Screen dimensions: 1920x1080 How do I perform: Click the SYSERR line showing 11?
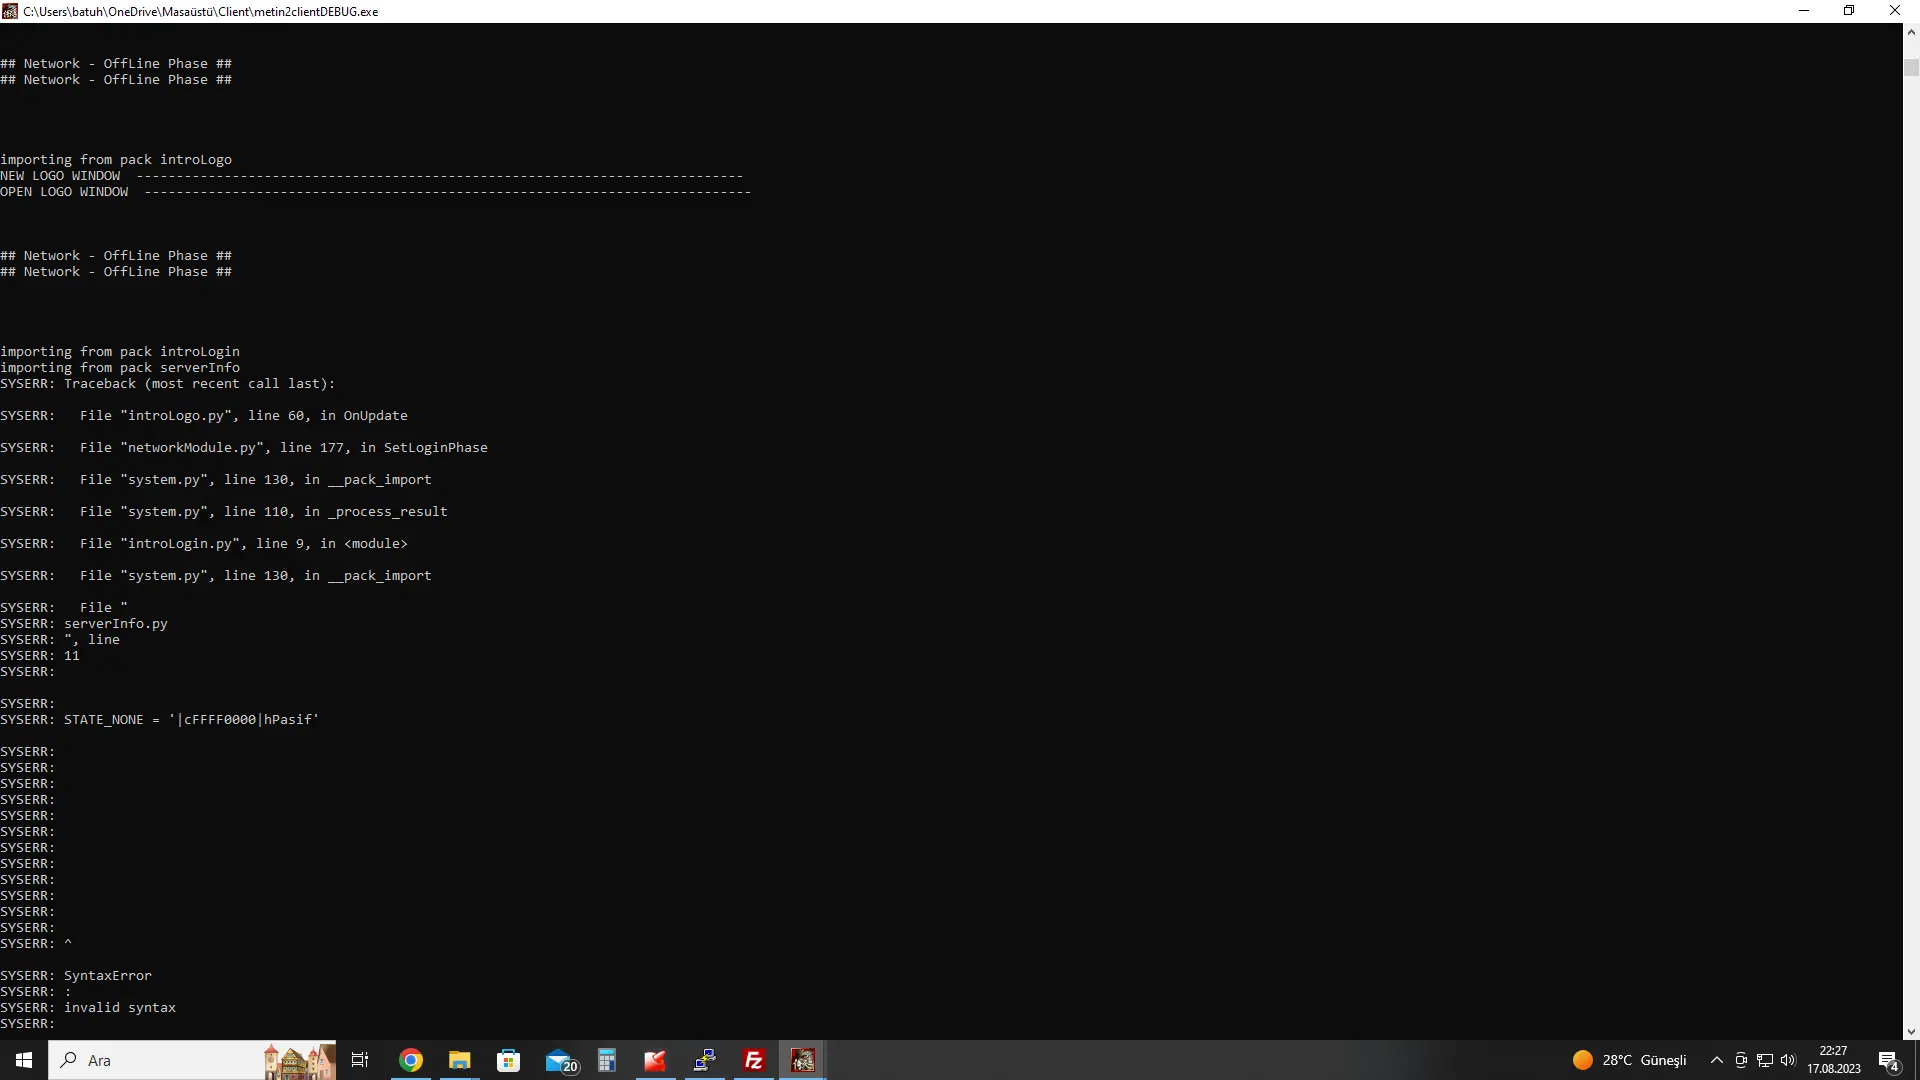pyautogui.click(x=40, y=656)
